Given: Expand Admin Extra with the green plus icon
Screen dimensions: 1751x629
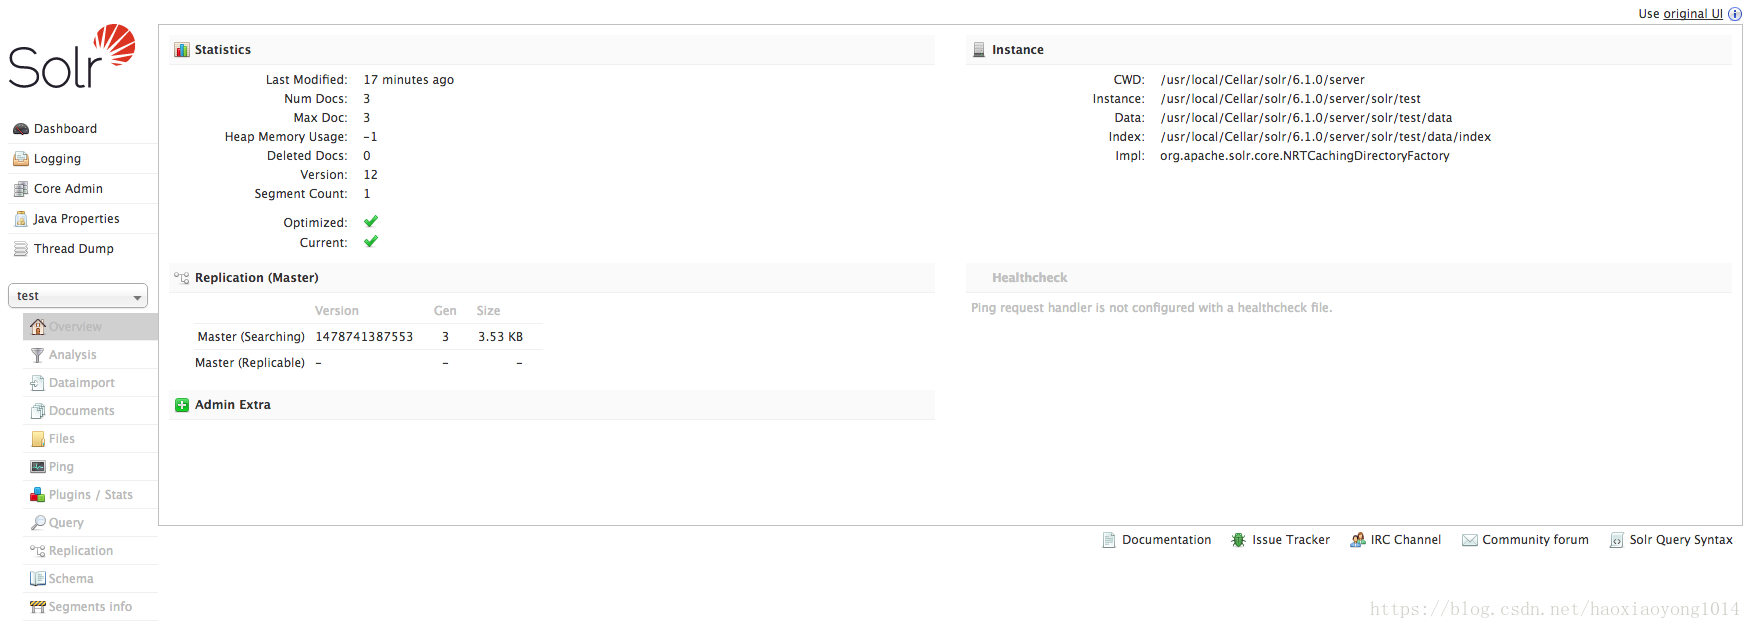Looking at the screenshot, I should (182, 405).
